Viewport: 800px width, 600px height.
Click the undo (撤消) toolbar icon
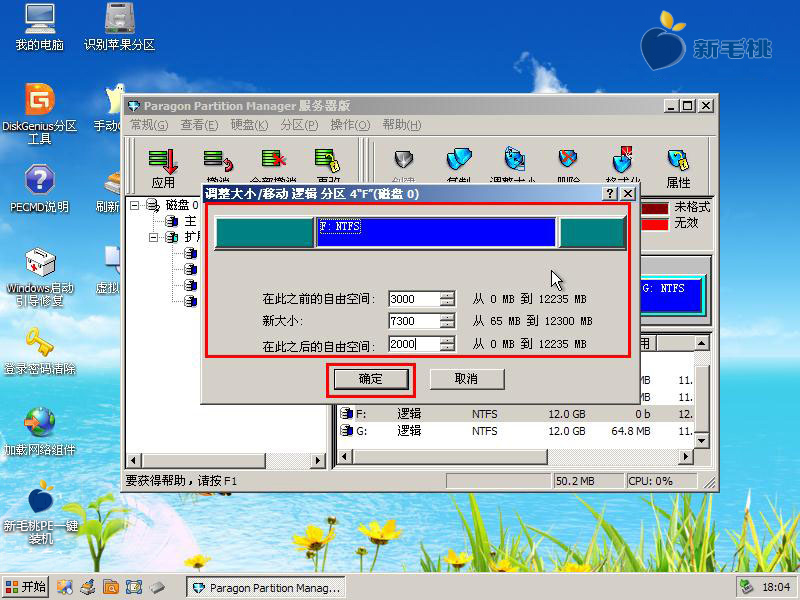tap(218, 162)
